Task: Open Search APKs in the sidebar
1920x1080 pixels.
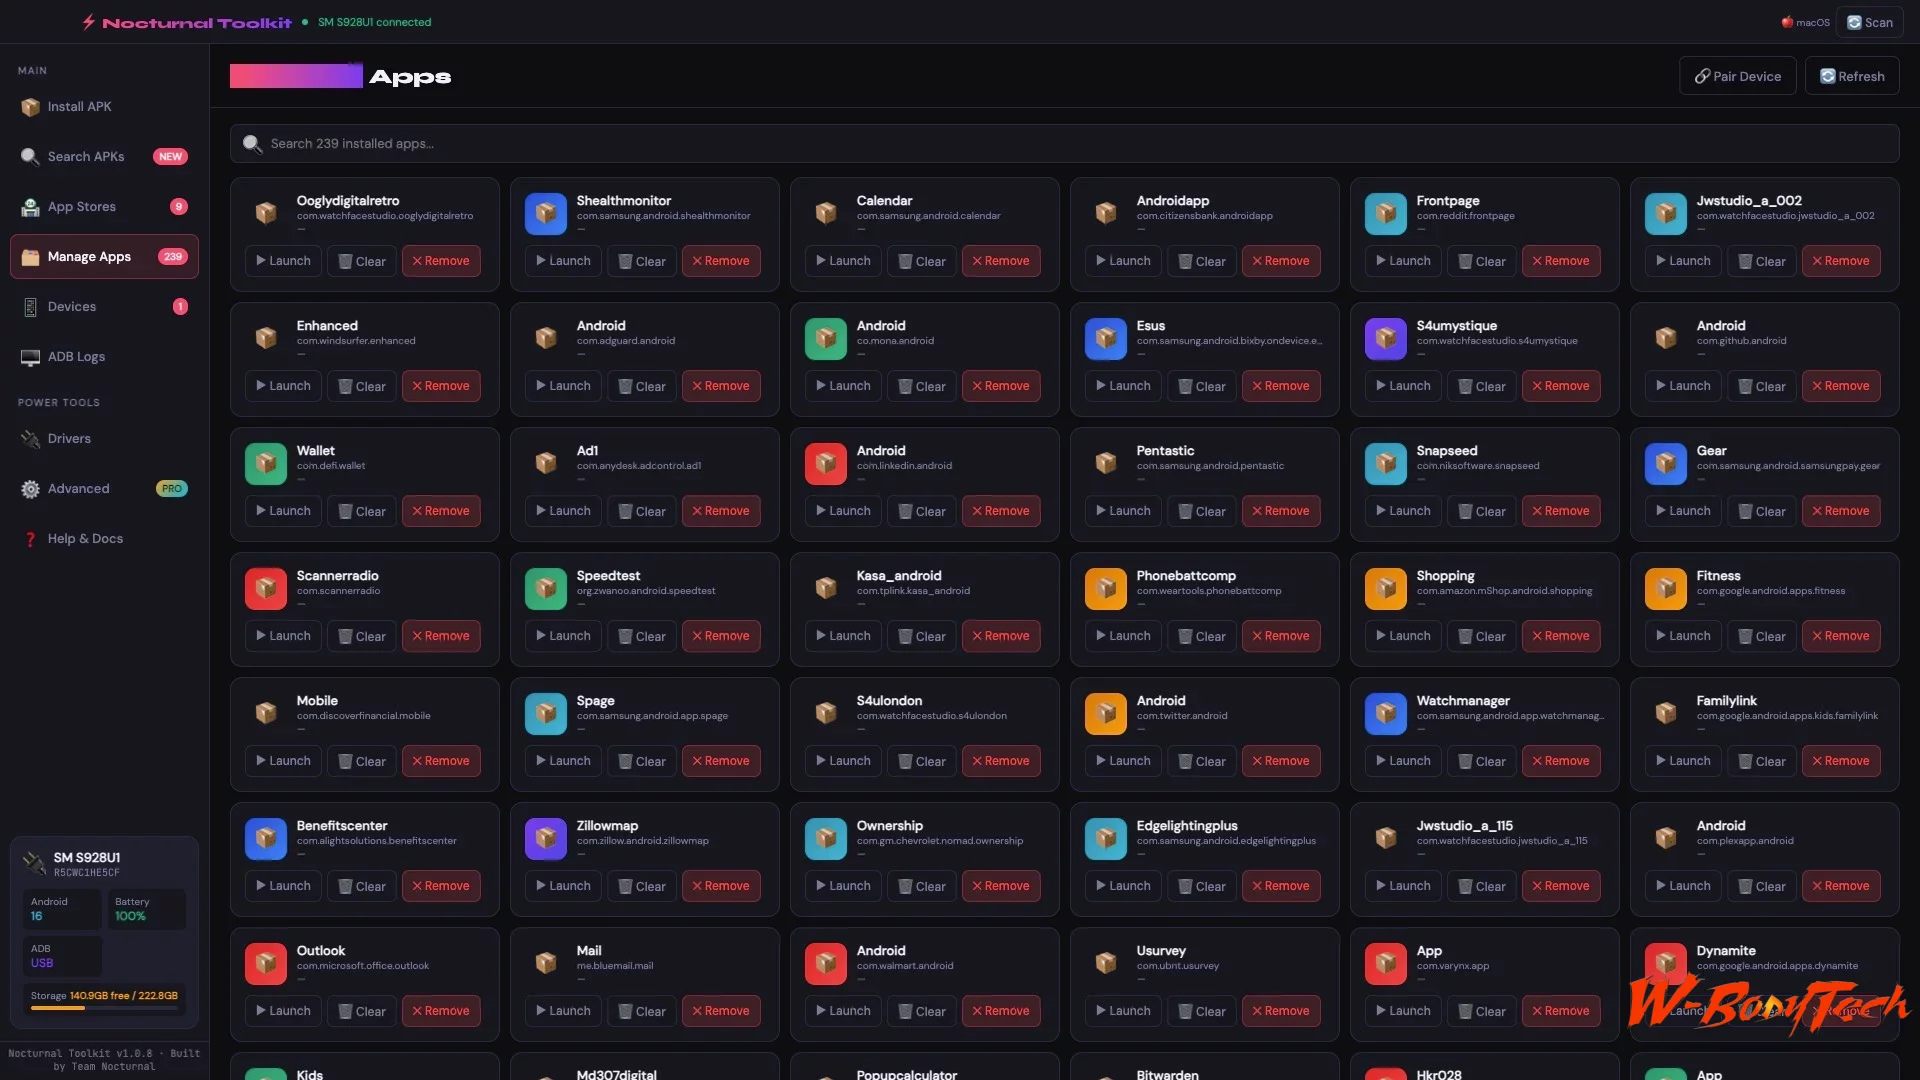Action: point(104,157)
